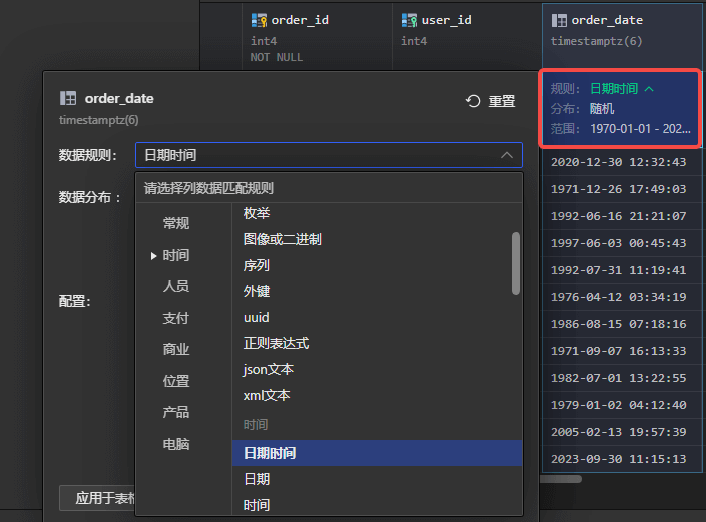This screenshot has width=706, height=522.
Task: Click the 规则 日期时间 link in column summary
Action: (614, 89)
